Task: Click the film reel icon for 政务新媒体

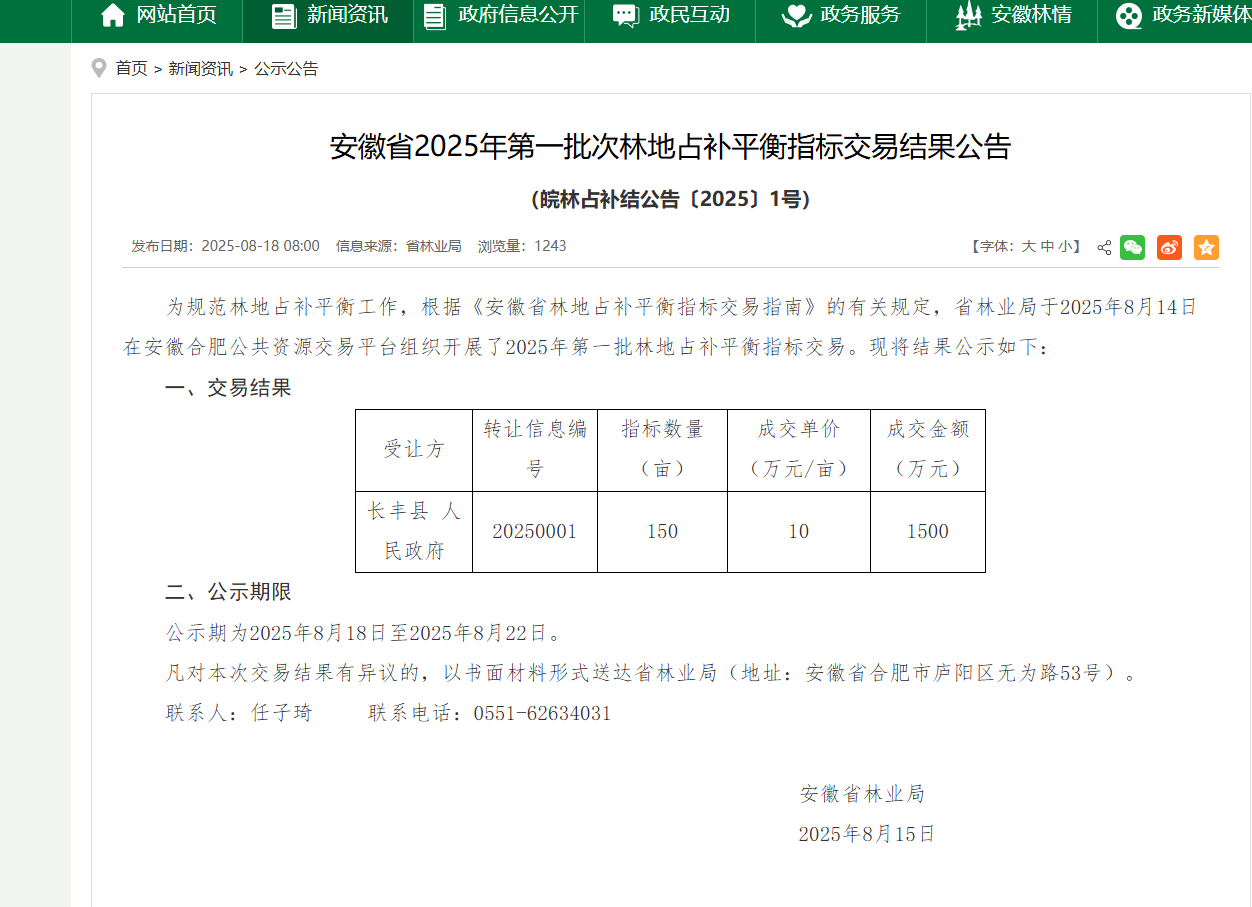Action: (1129, 15)
